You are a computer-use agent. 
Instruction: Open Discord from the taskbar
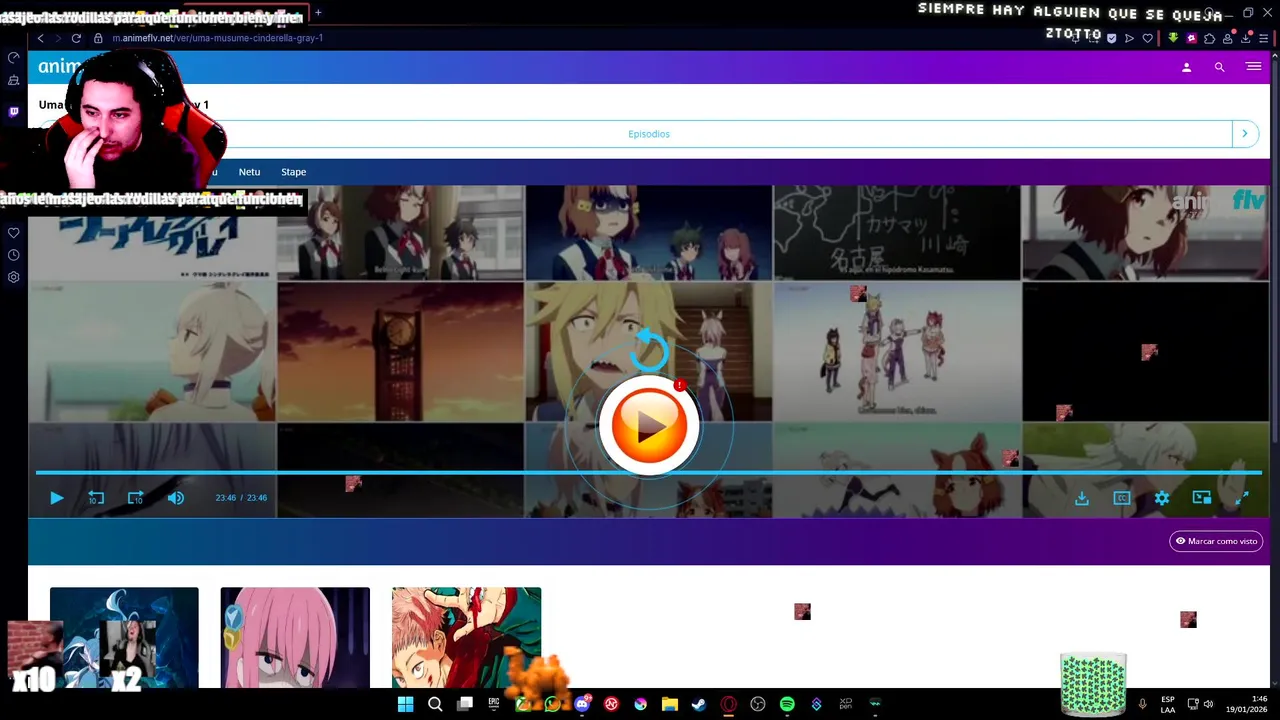coord(582,704)
